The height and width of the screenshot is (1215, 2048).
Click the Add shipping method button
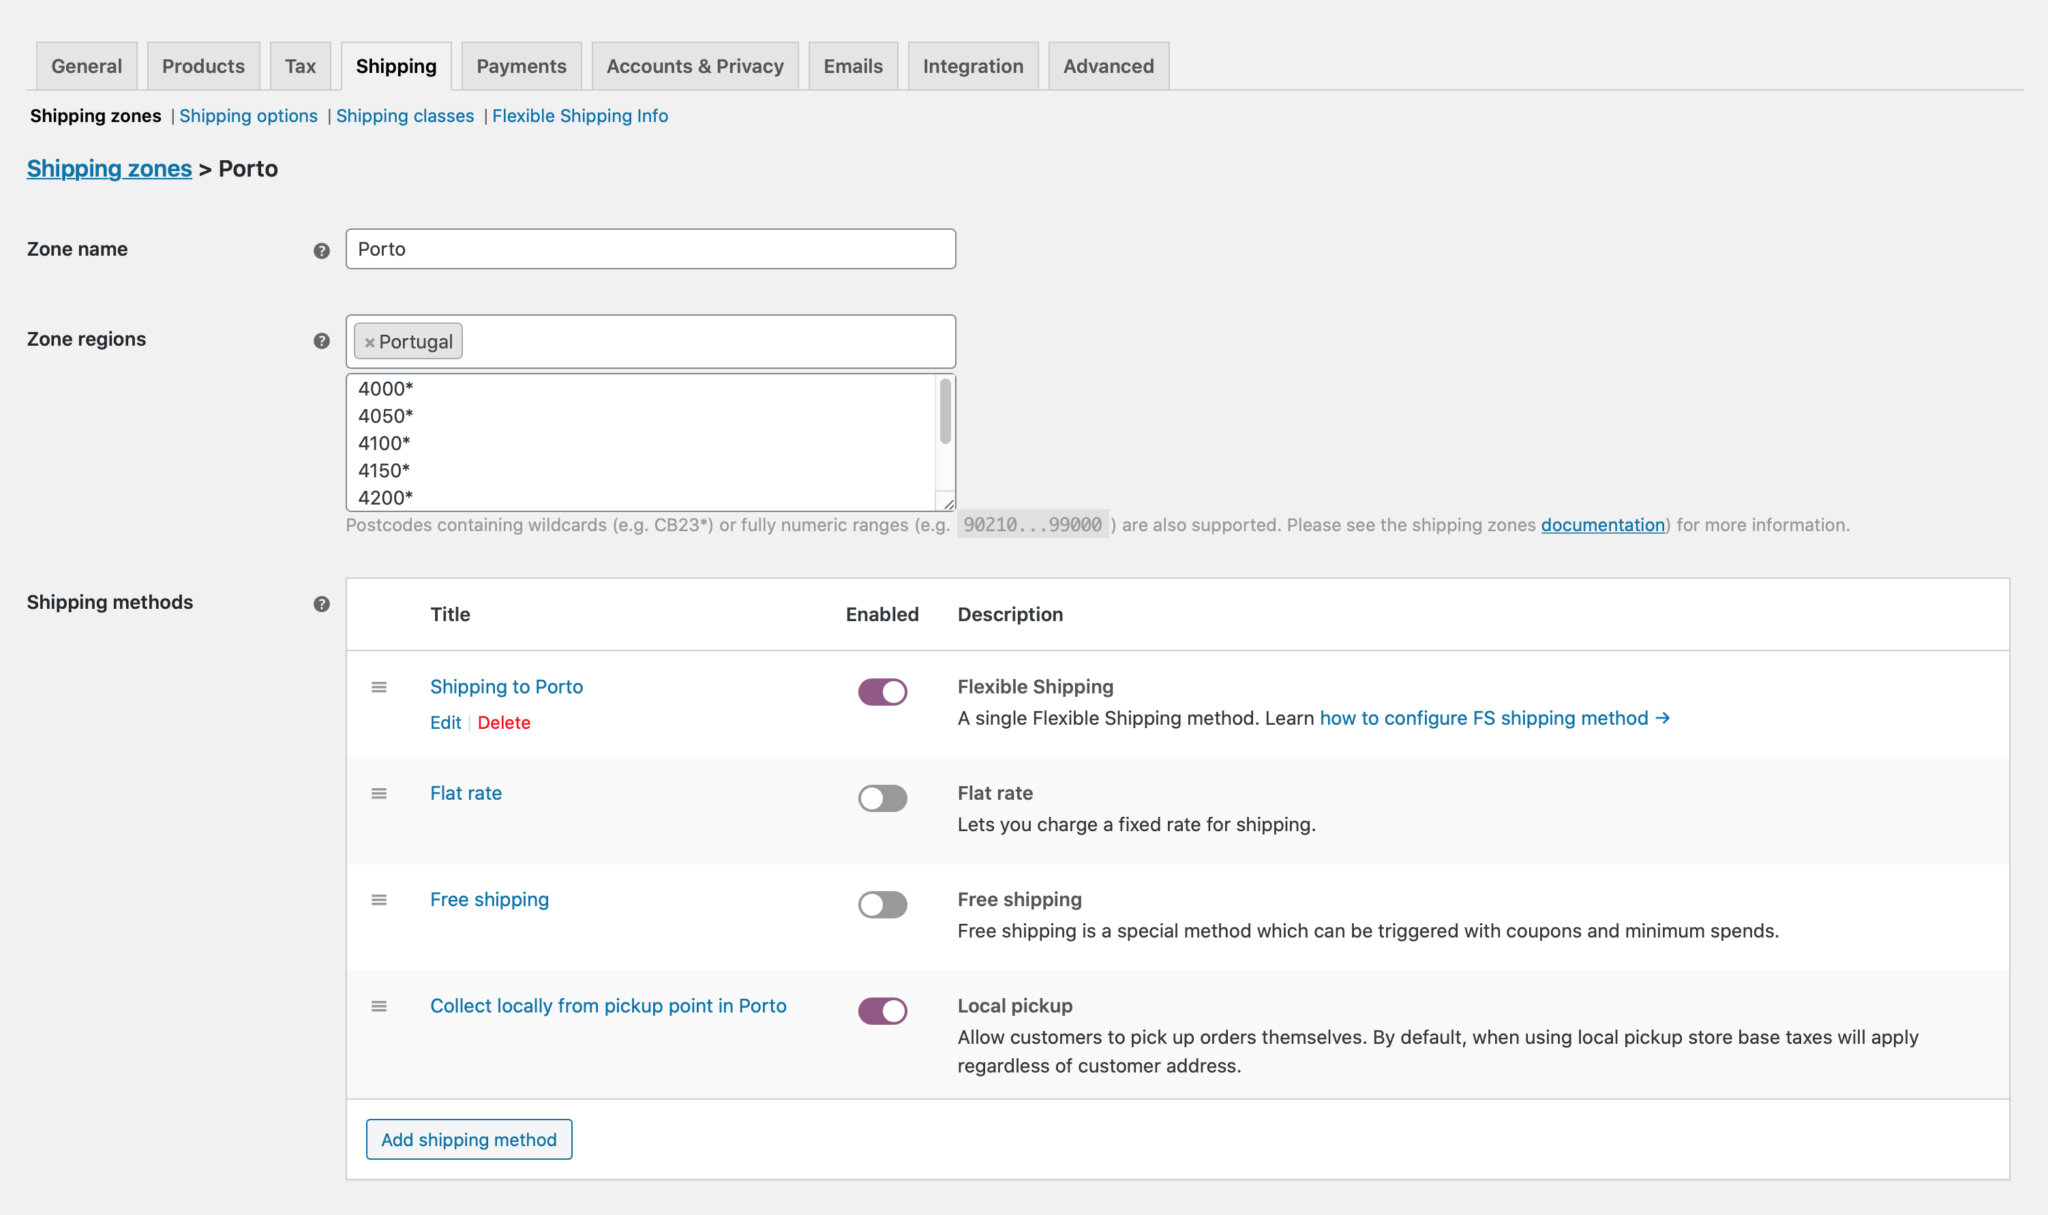click(468, 1139)
